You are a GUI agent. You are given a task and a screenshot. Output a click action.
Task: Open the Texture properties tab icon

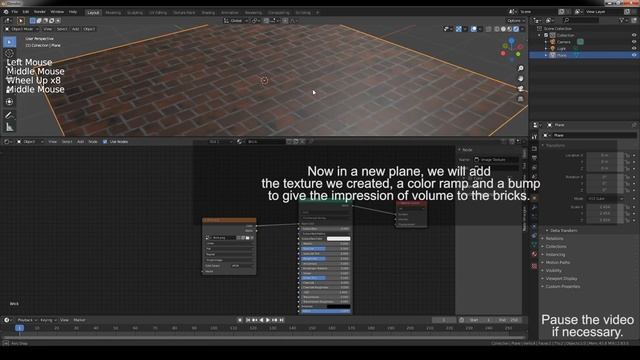click(534, 266)
